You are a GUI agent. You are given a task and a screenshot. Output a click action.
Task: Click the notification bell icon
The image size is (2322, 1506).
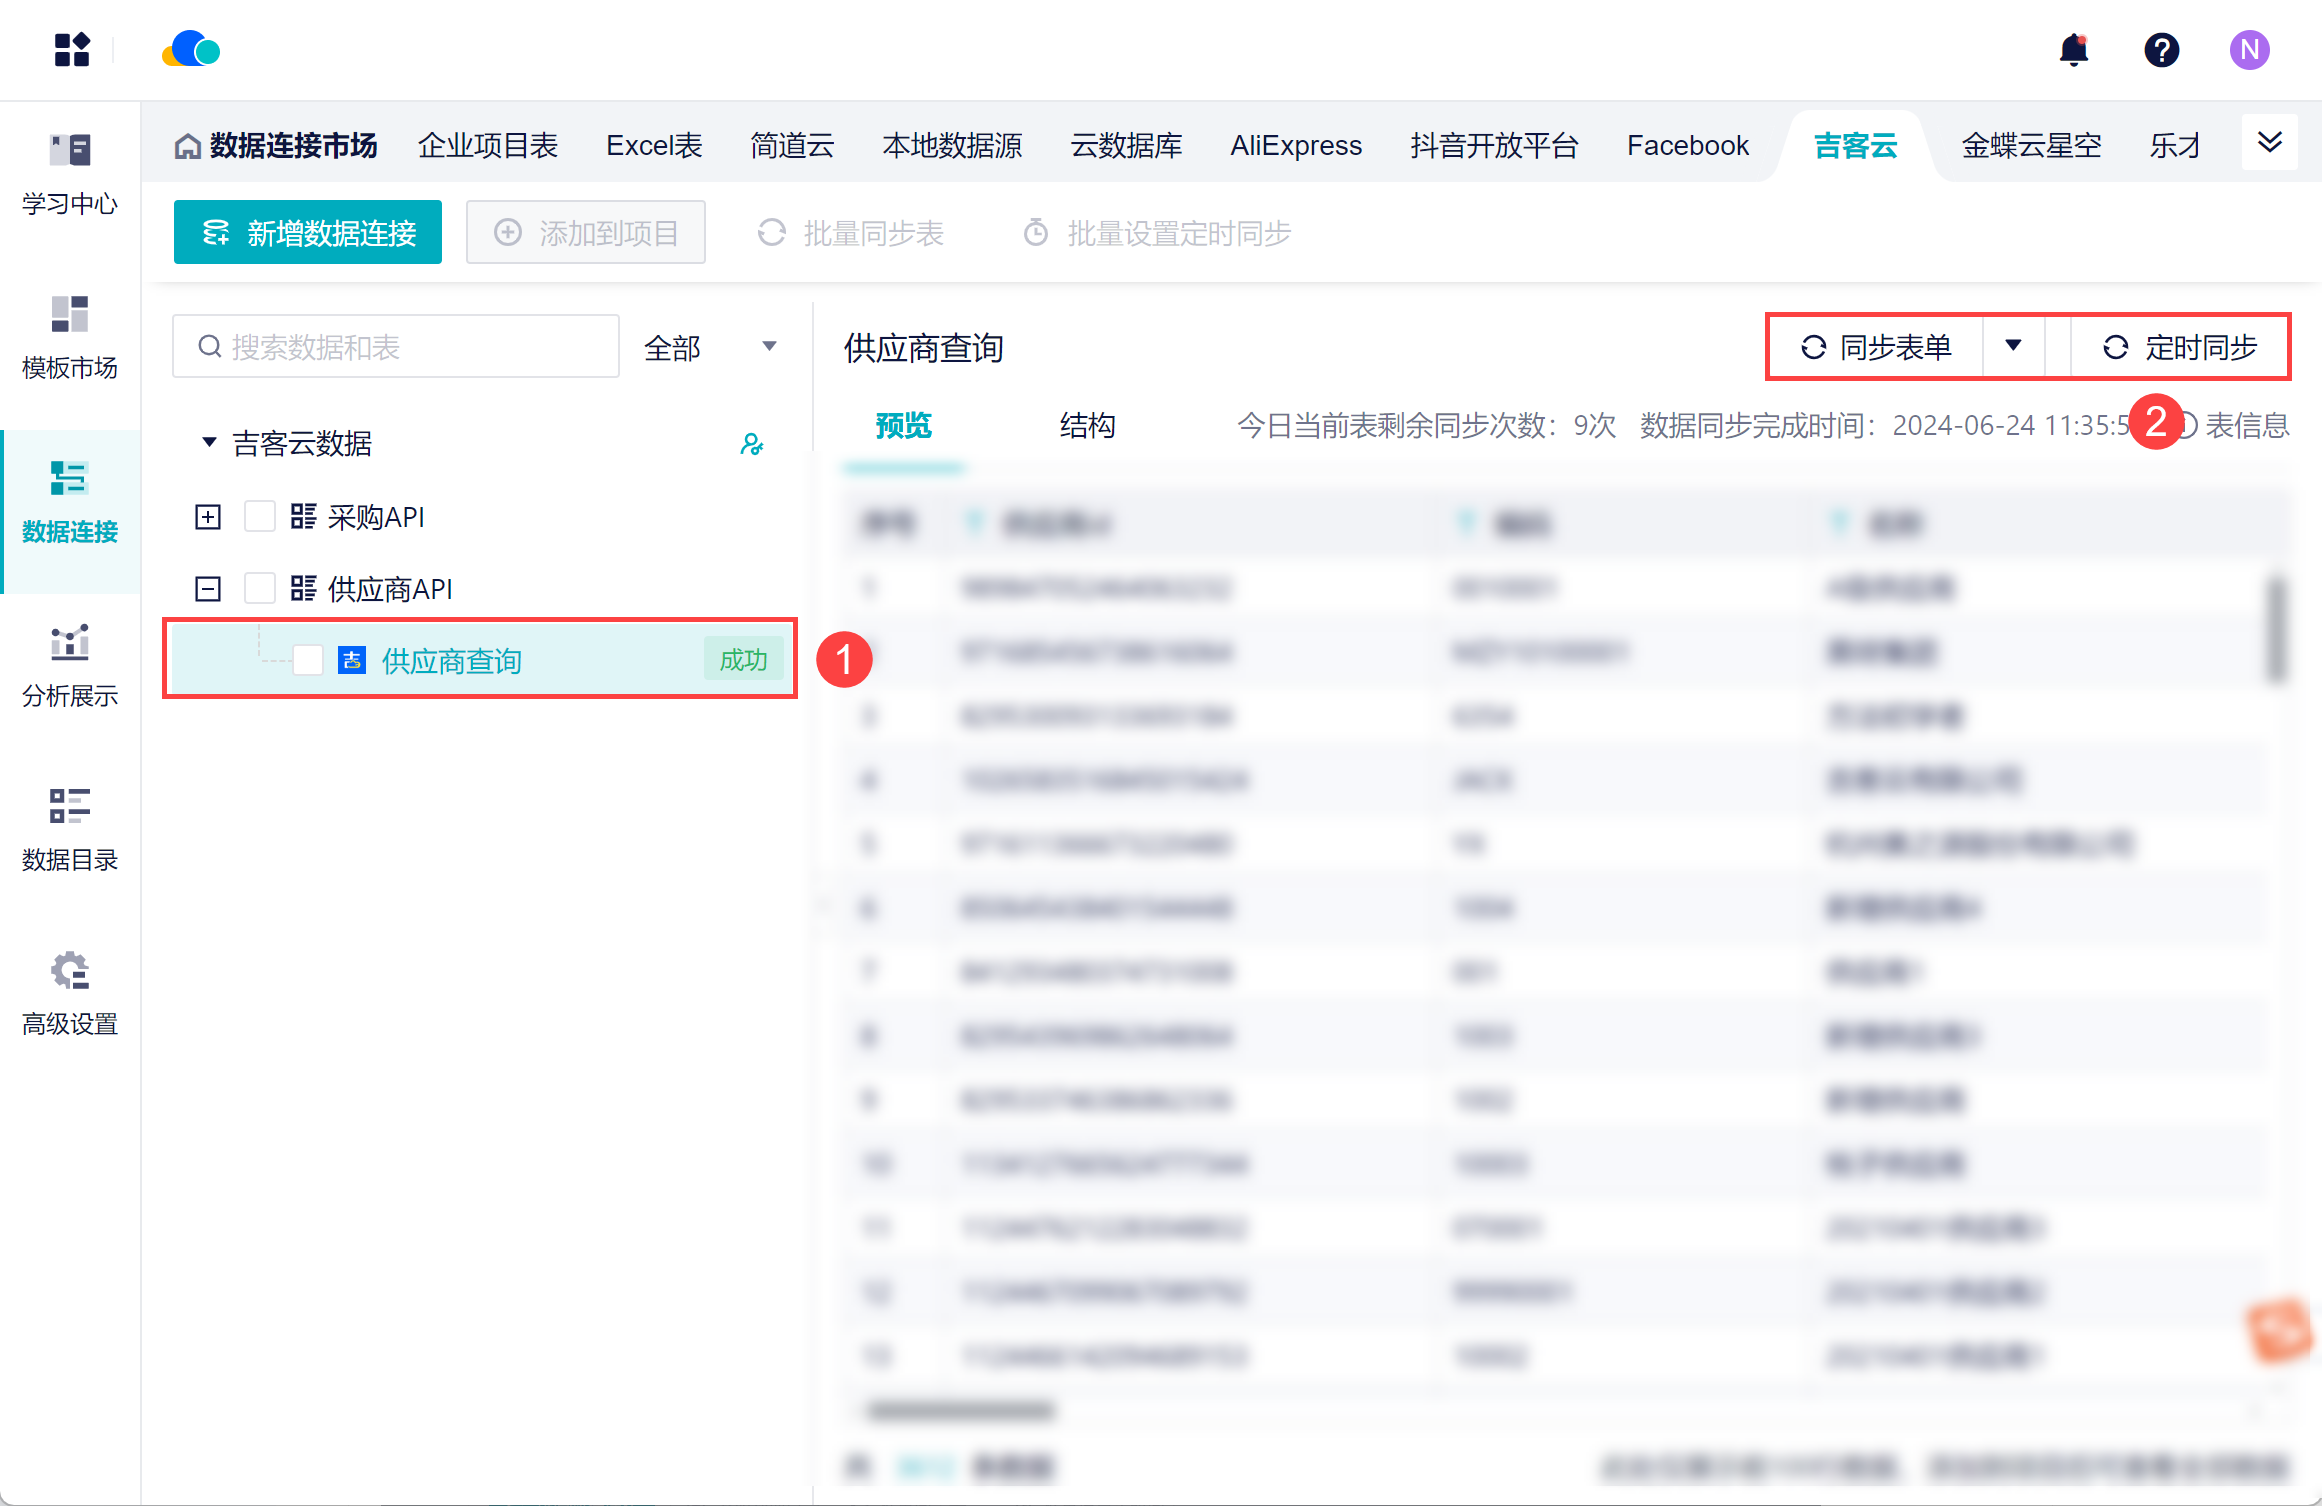click(2074, 49)
